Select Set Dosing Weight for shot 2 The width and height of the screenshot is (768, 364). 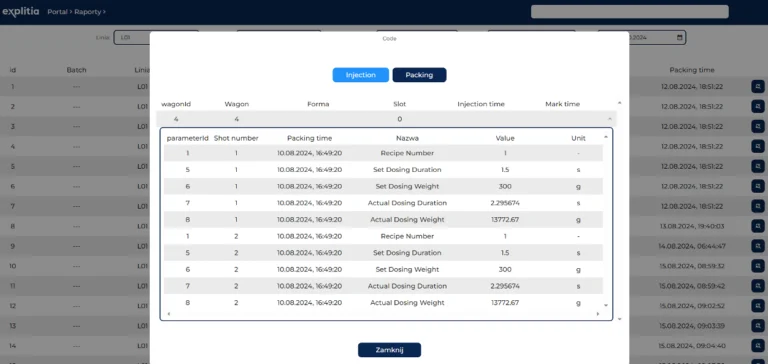tap(384, 269)
